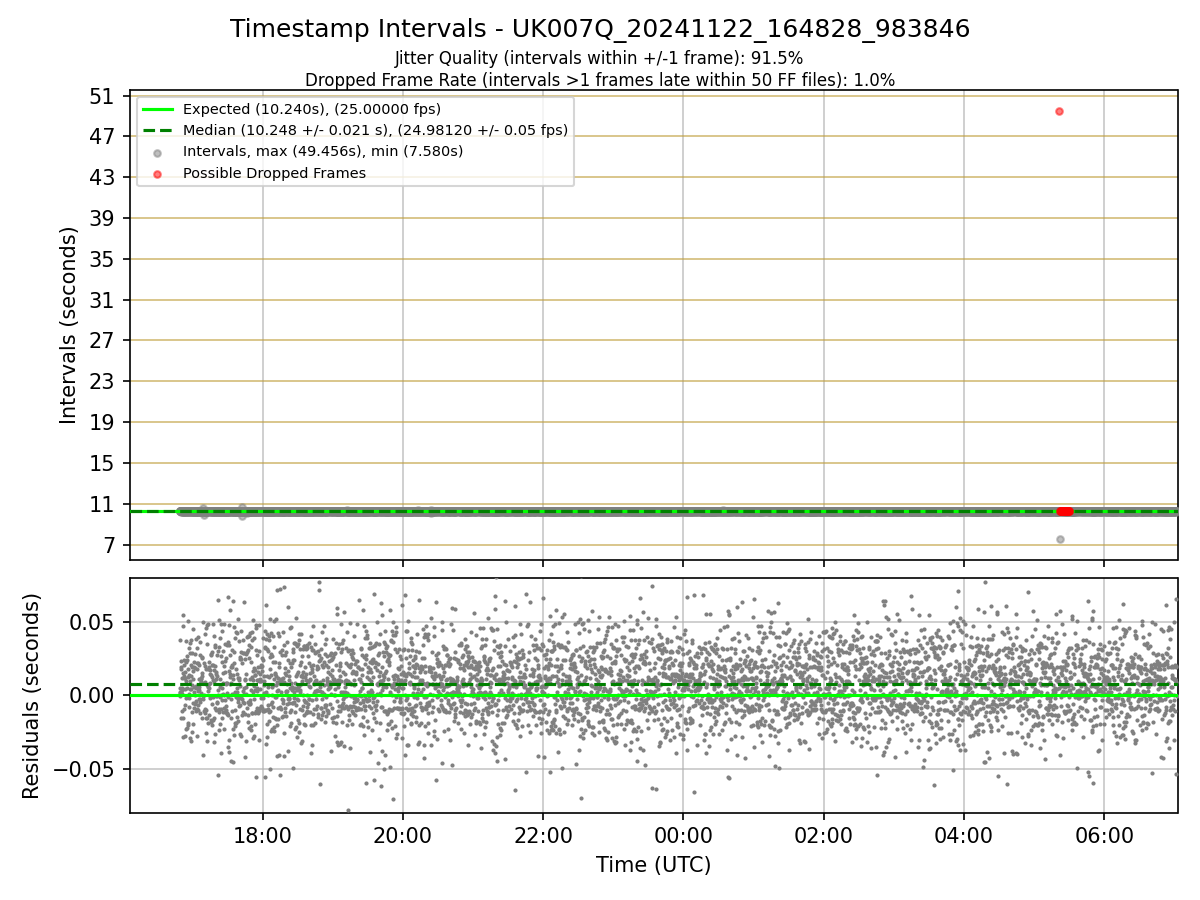
Task: Click the residuals tick label '0.00'
Action: (x=92, y=695)
